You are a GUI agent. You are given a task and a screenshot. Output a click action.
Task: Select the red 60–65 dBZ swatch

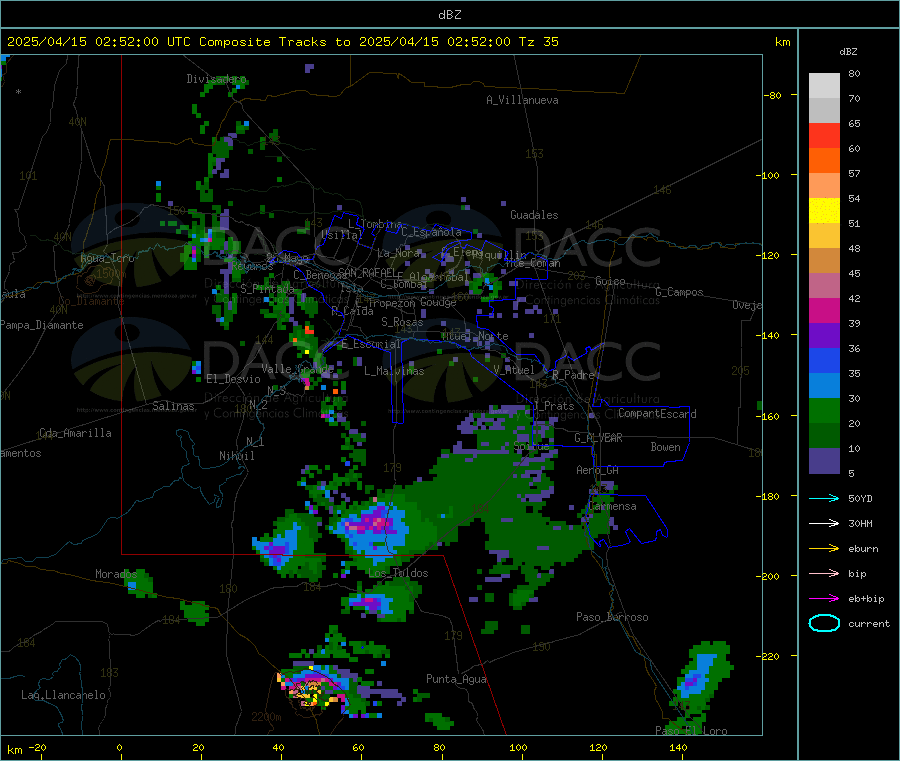tap(824, 135)
